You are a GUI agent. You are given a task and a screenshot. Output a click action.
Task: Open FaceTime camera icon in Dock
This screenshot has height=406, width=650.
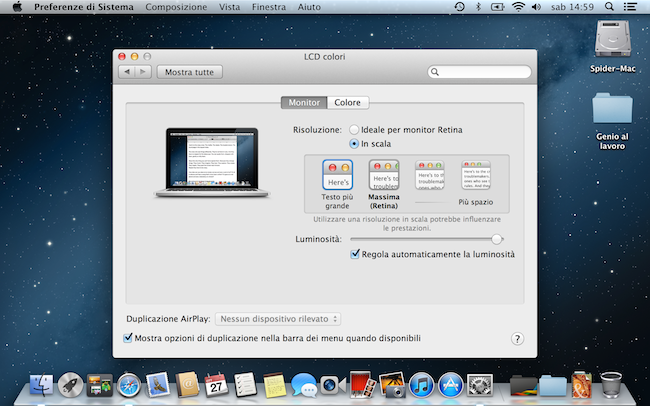333,385
